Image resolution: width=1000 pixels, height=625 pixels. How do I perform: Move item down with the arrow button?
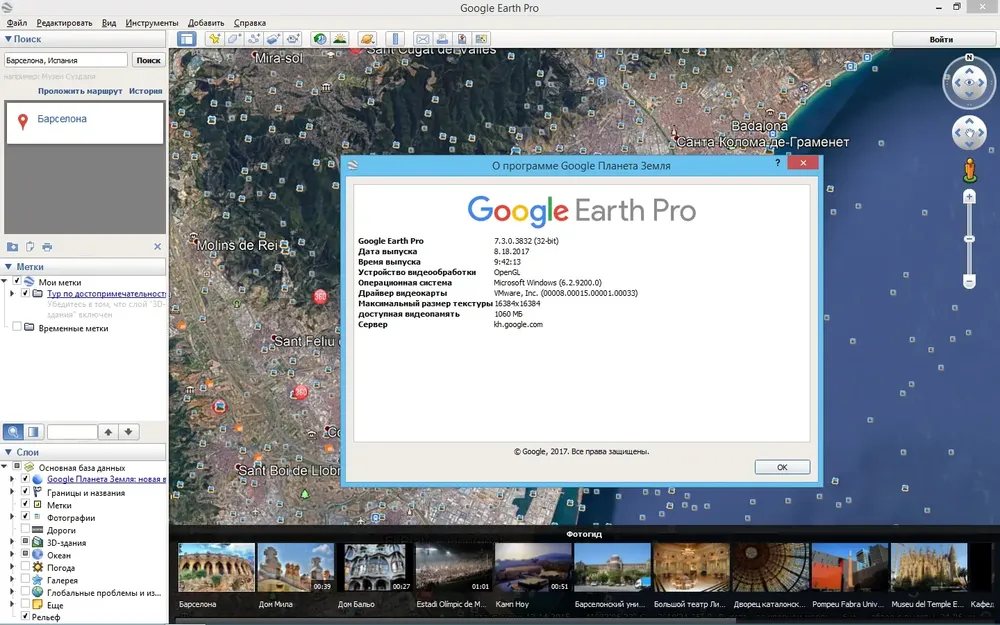(x=128, y=432)
